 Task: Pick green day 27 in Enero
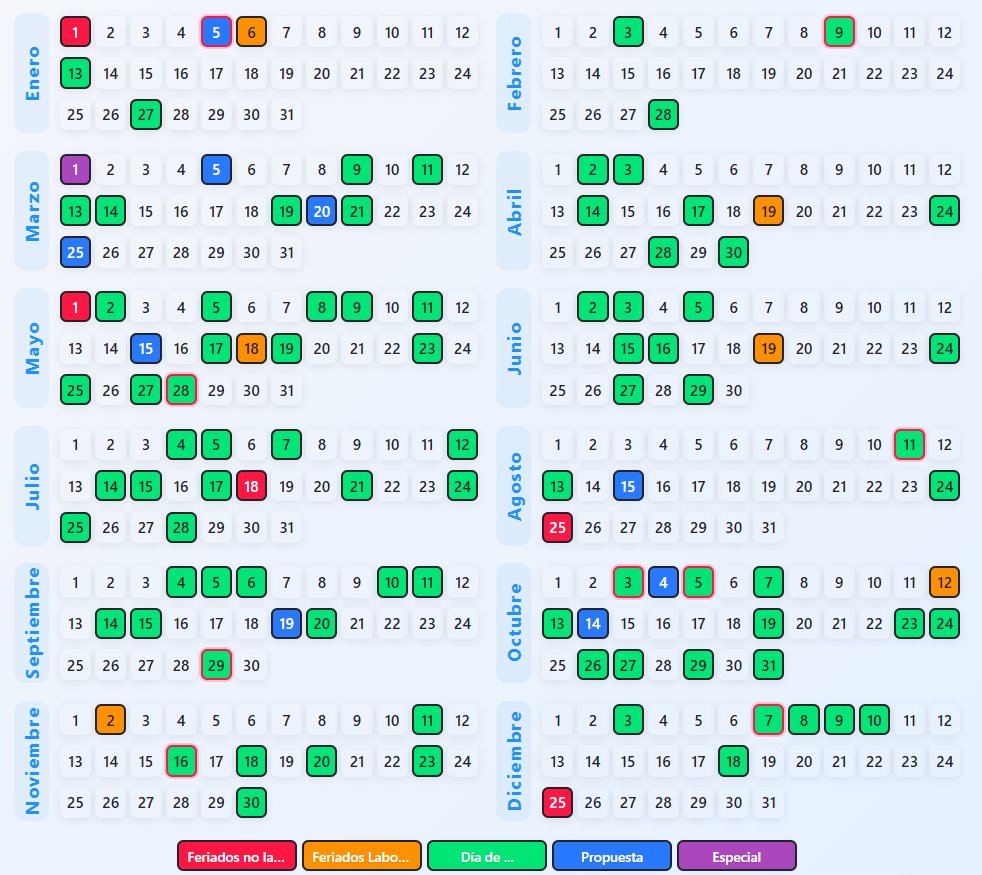pyautogui.click(x=146, y=115)
